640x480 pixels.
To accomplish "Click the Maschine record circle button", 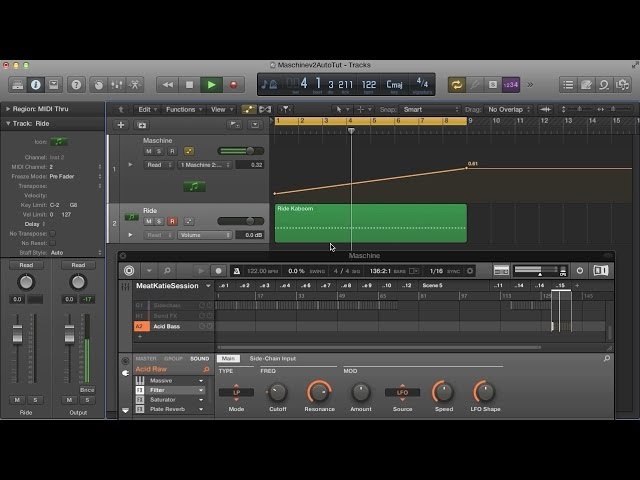I will click(218, 271).
